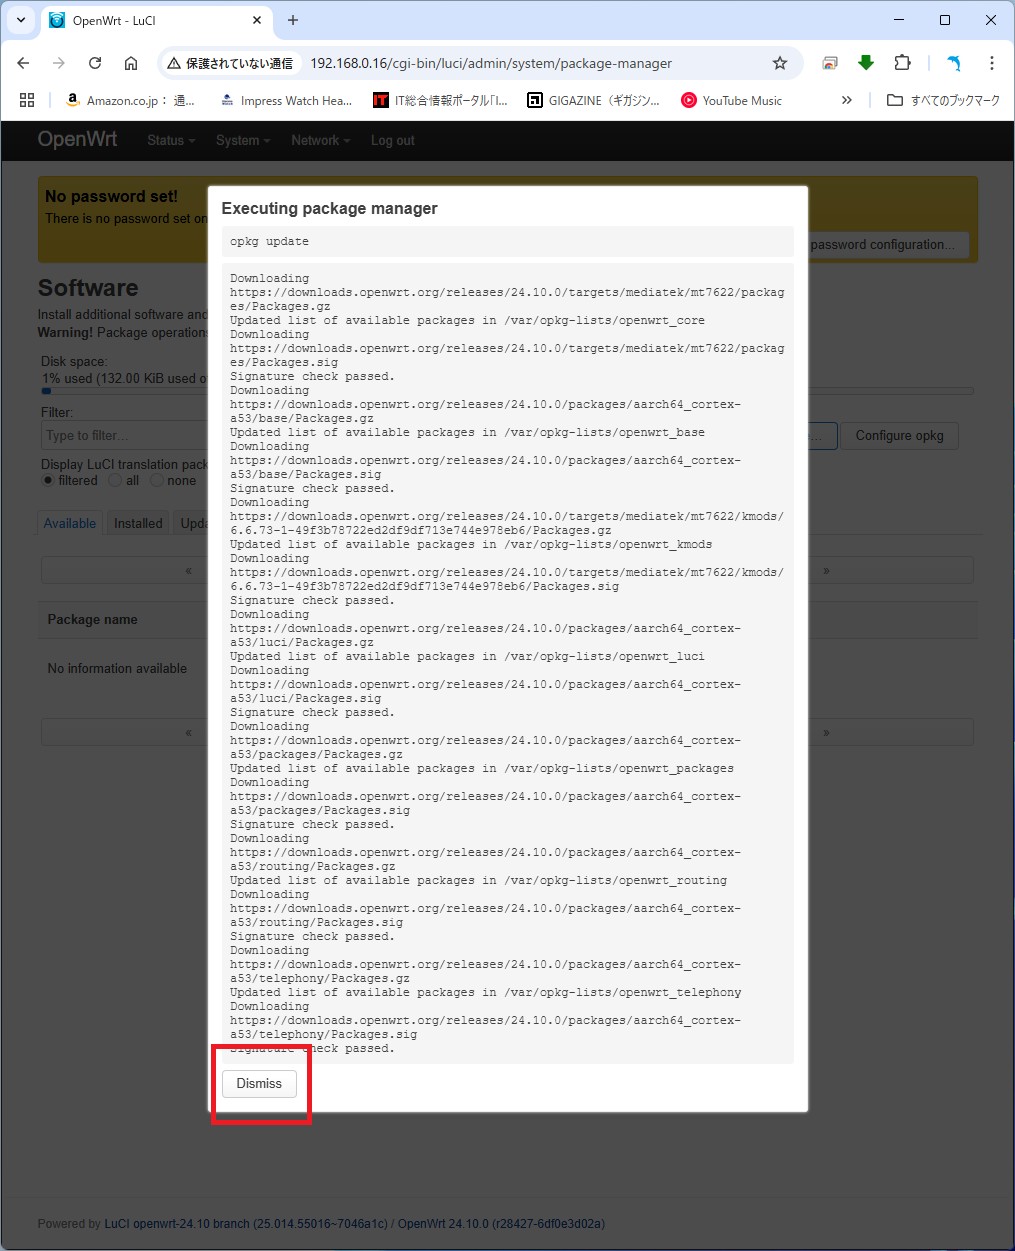Viewport: 1015px width, 1251px height.
Task: Open the green download arrow extension
Action: tap(866, 63)
